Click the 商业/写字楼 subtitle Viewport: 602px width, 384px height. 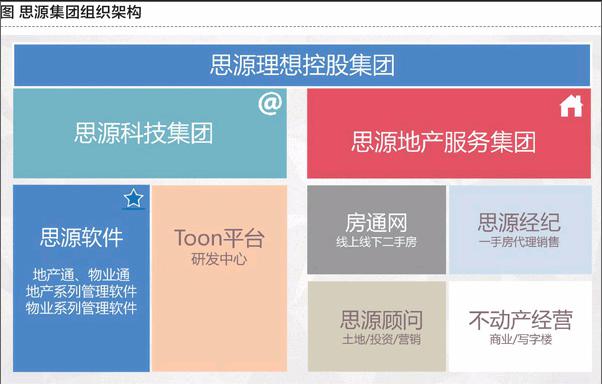[521, 339]
